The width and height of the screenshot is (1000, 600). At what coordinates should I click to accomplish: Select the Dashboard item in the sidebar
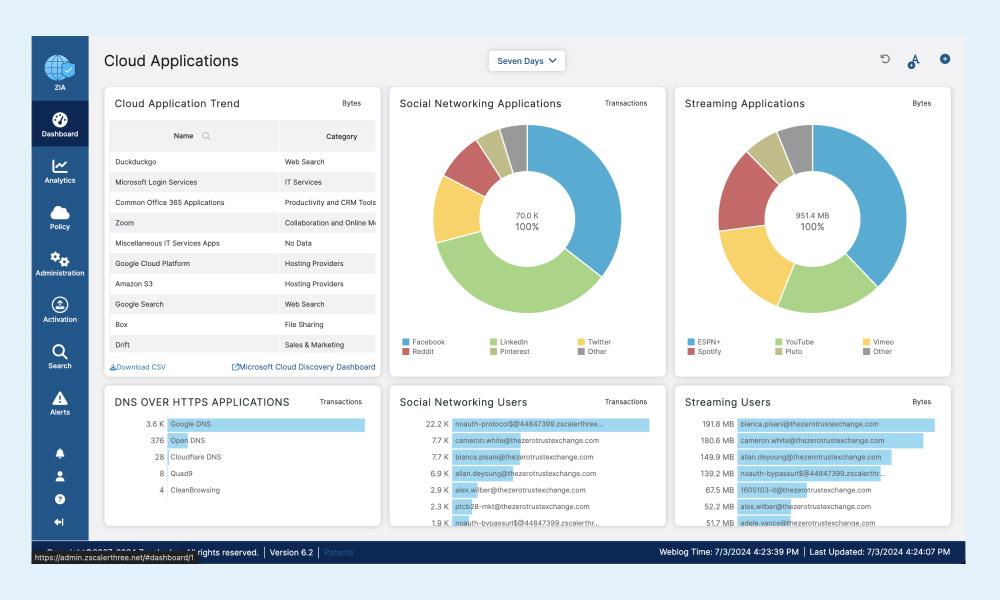[x=60, y=124]
